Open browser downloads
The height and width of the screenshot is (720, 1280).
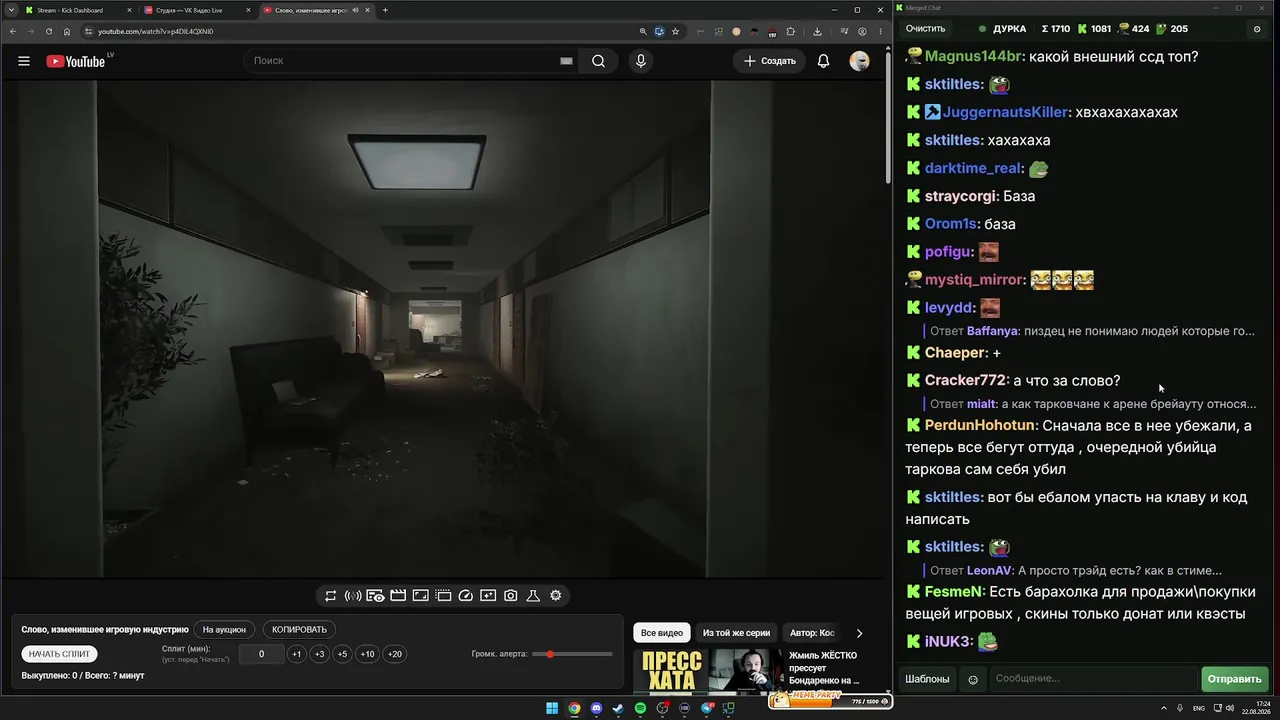(x=817, y=31)
